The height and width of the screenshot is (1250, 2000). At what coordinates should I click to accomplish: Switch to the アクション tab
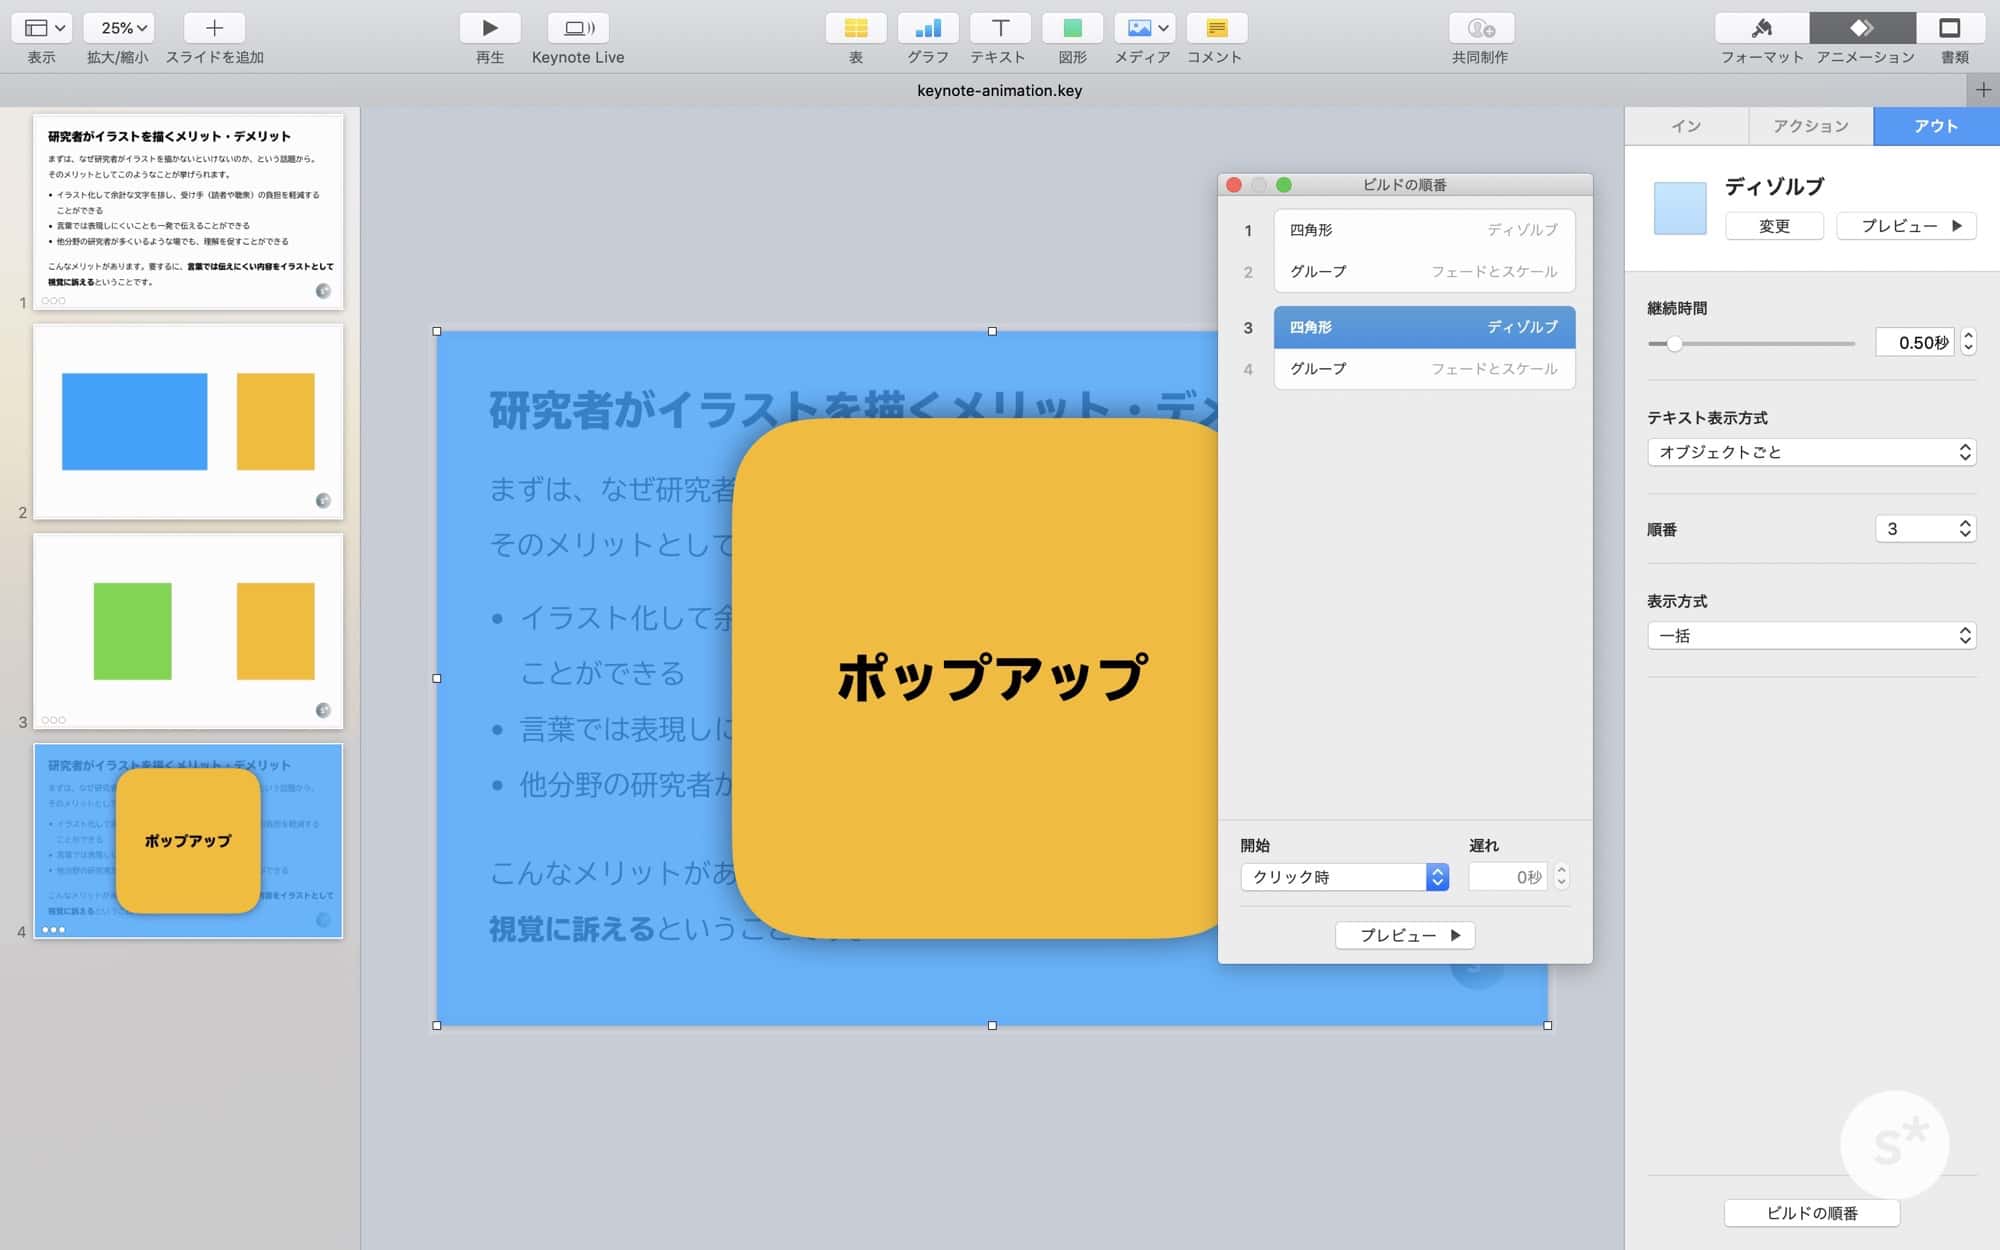tap(1810, 126)
